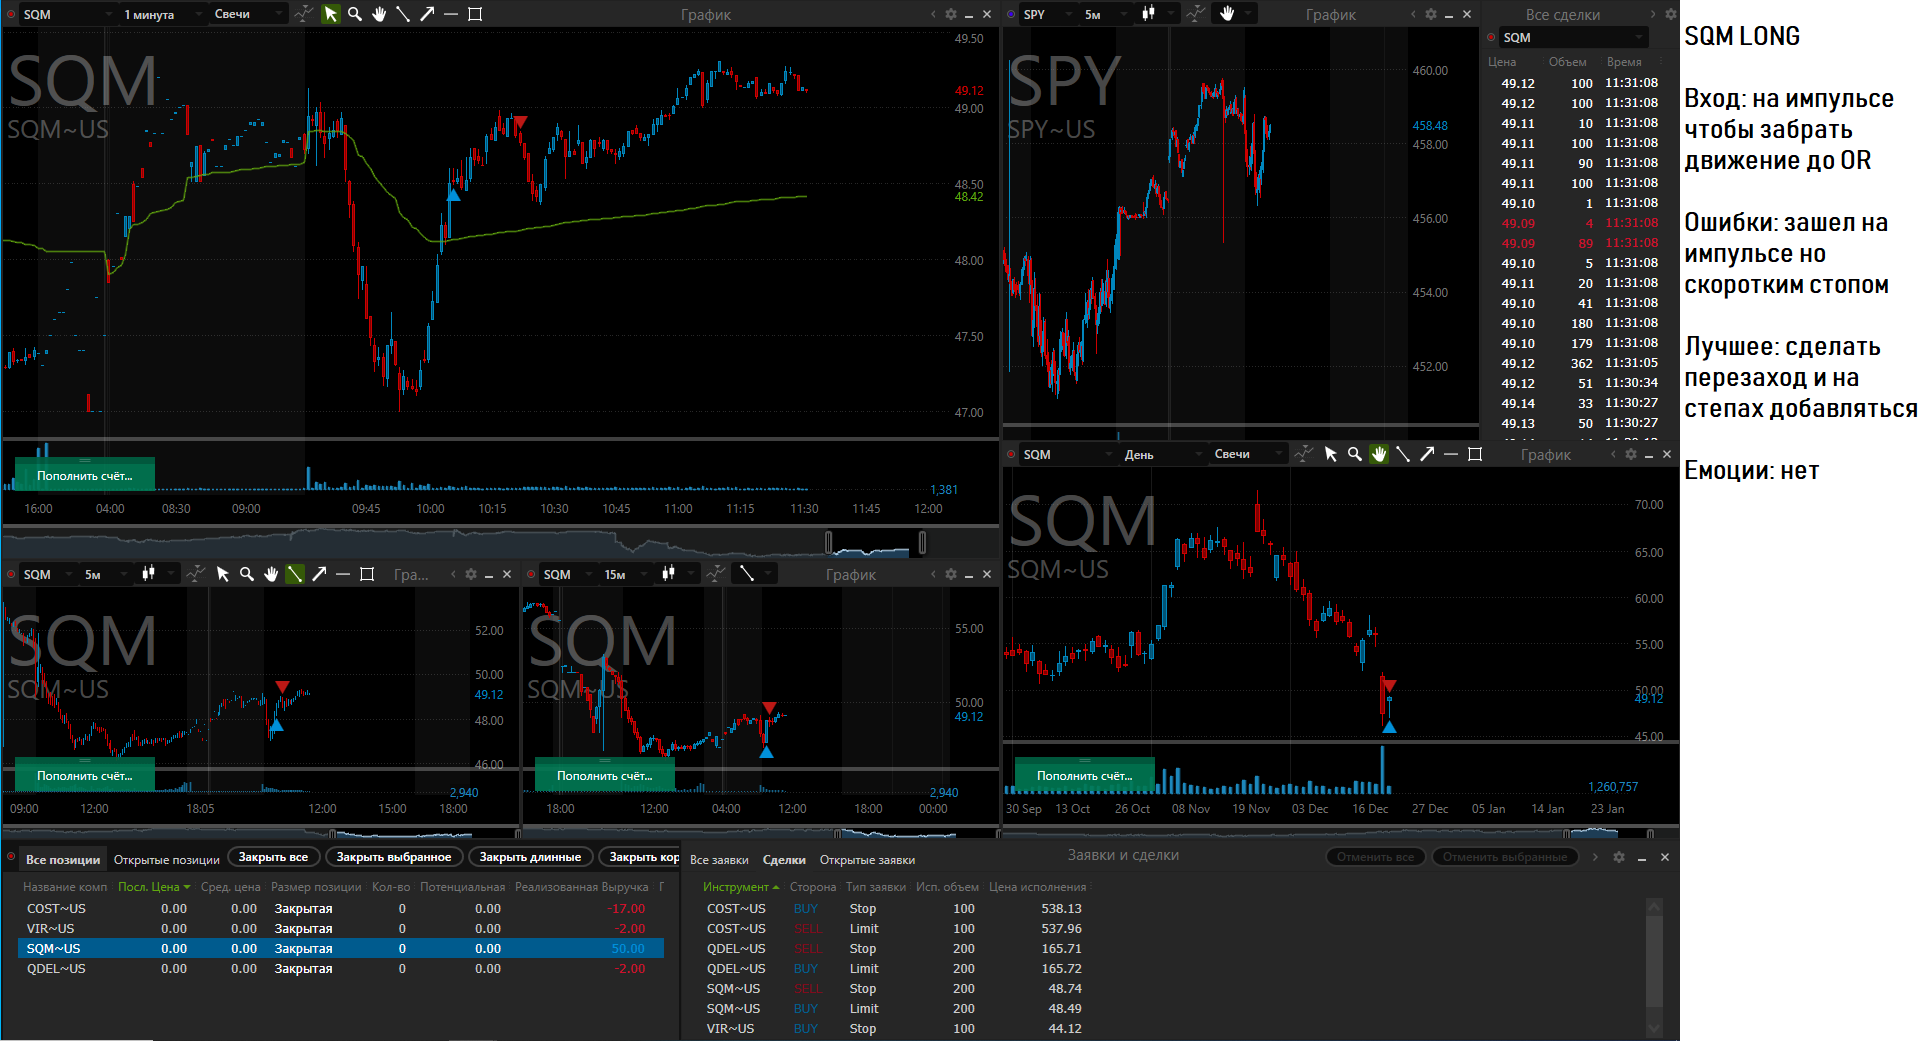This screenshot has height=1041, width=1919.
Task: Toggle the highlighted hand tool in SQM daily chart
Action: 1379,454
